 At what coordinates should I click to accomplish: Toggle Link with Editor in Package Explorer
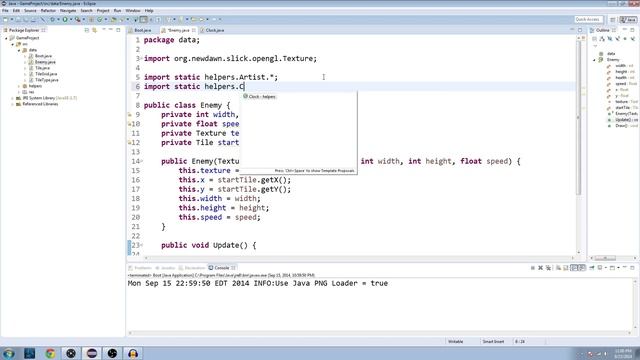pos(95,30)
